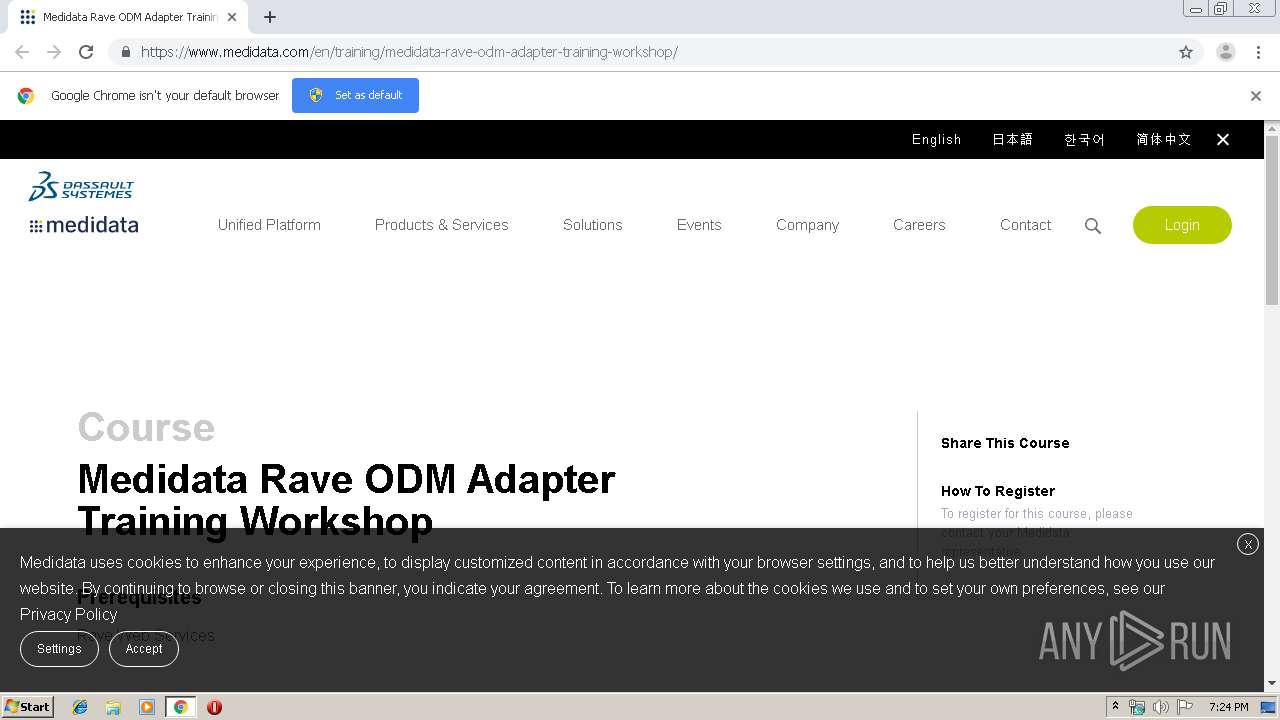Switch language to English
Viewport: 1280px width, 720px height.
936,140
